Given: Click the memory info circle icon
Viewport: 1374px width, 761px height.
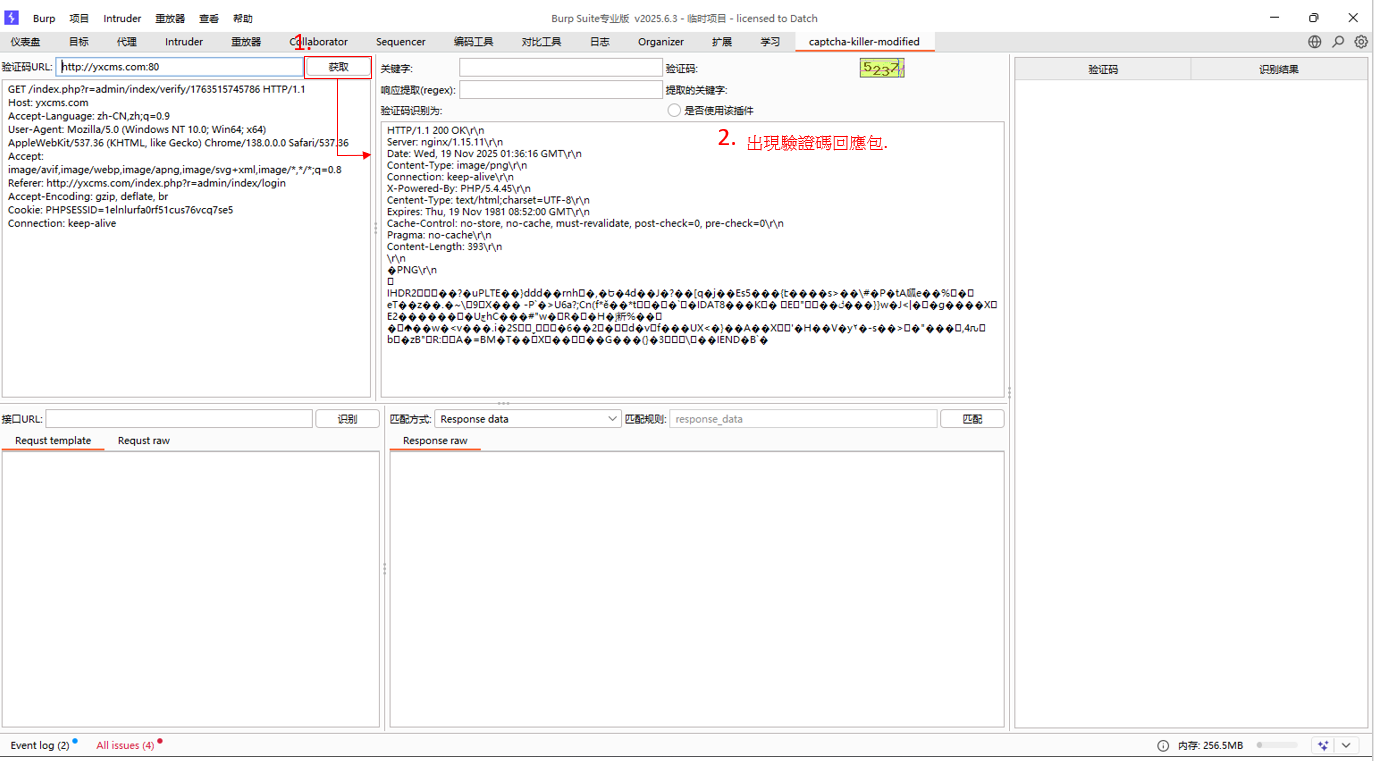Looking at the screenshot, I should [1163, 745].
